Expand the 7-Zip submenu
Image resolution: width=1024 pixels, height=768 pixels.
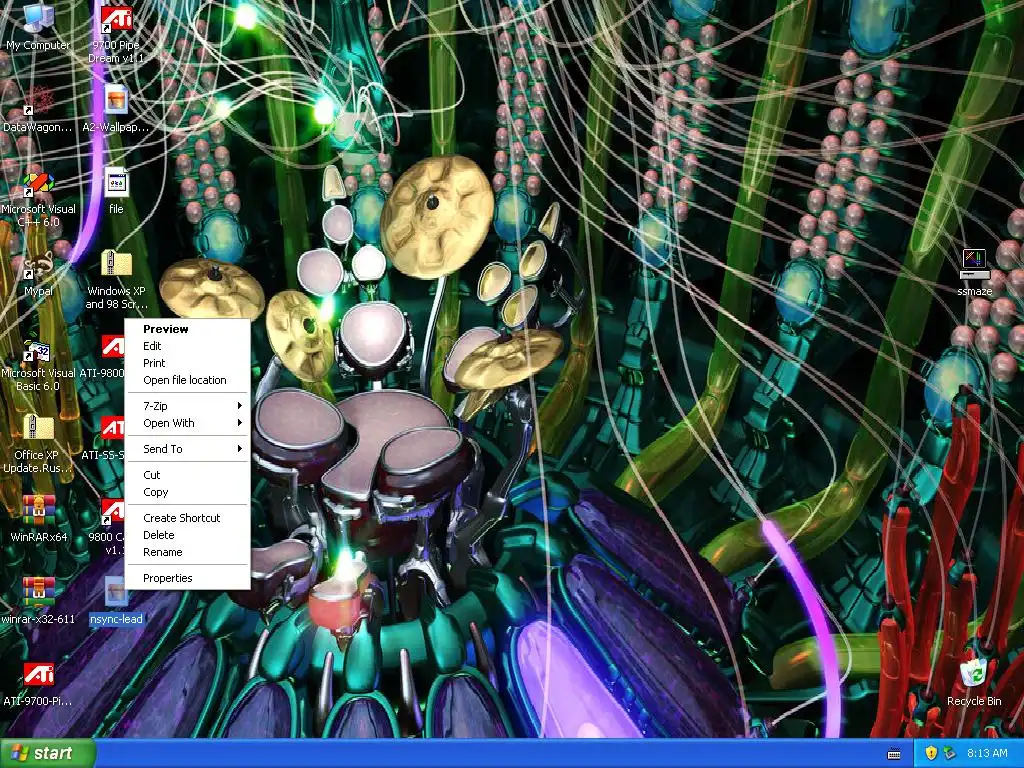(x=187, y=406)
